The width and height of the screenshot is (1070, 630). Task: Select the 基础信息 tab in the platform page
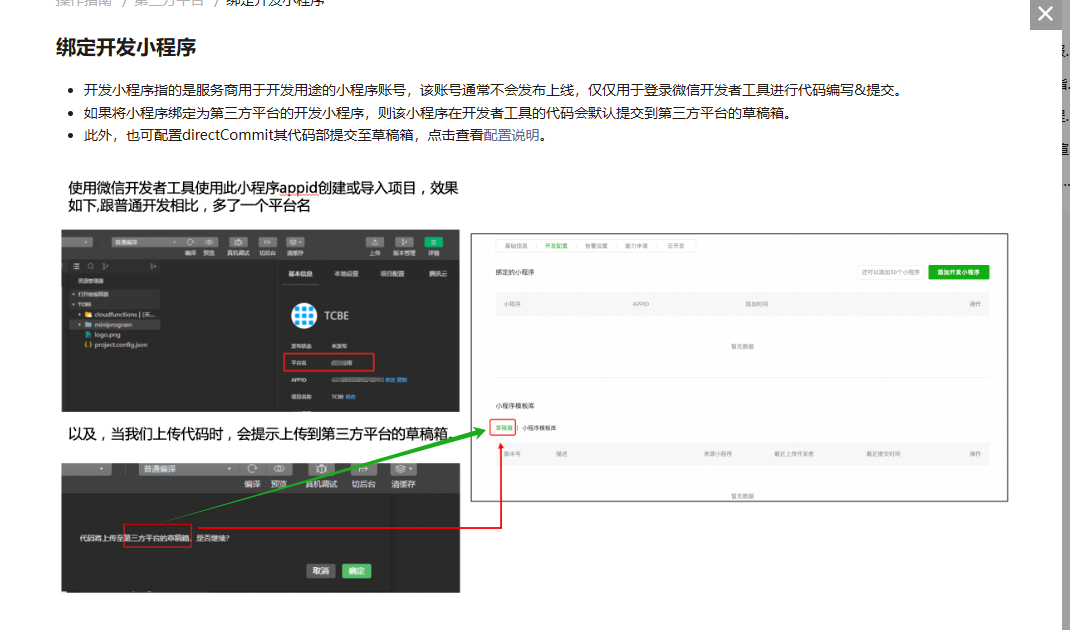[516, 246]
